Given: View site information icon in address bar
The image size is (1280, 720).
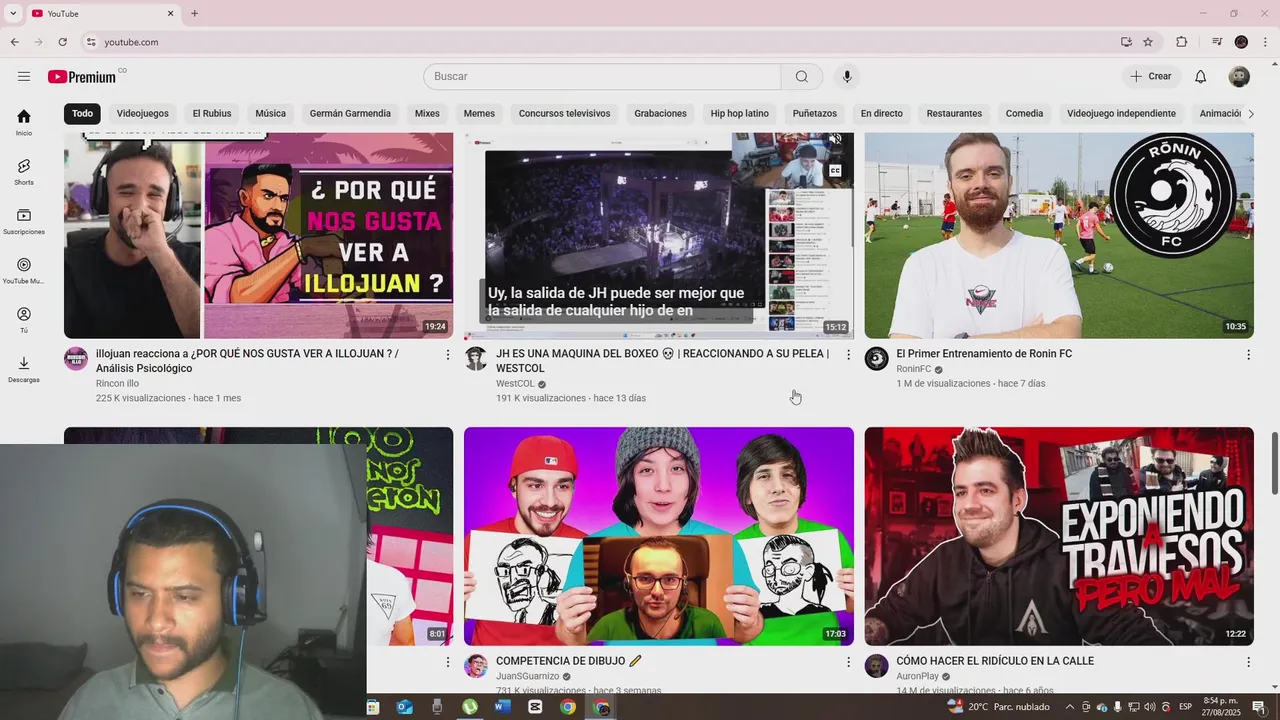Looking at the screenshot, I should click(x=91, y=42).
